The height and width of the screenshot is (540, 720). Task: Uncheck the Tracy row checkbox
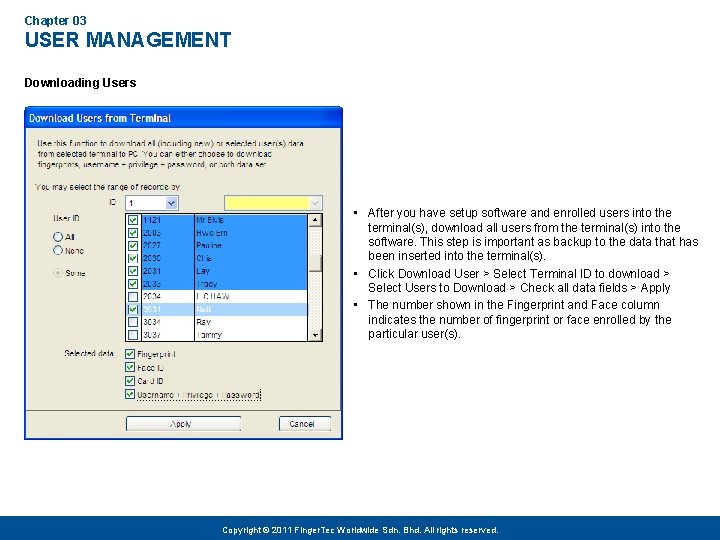pos(133,284)
